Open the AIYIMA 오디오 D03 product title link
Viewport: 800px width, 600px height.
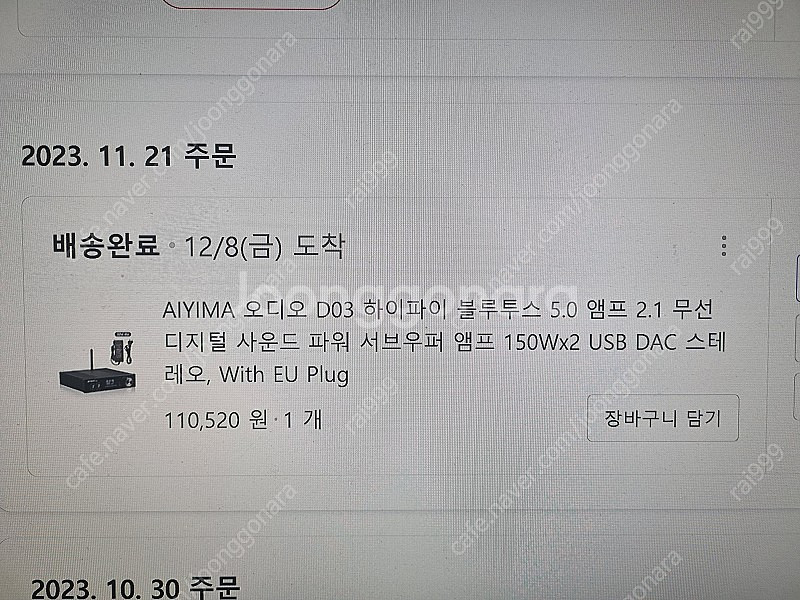tap(444, 342)
